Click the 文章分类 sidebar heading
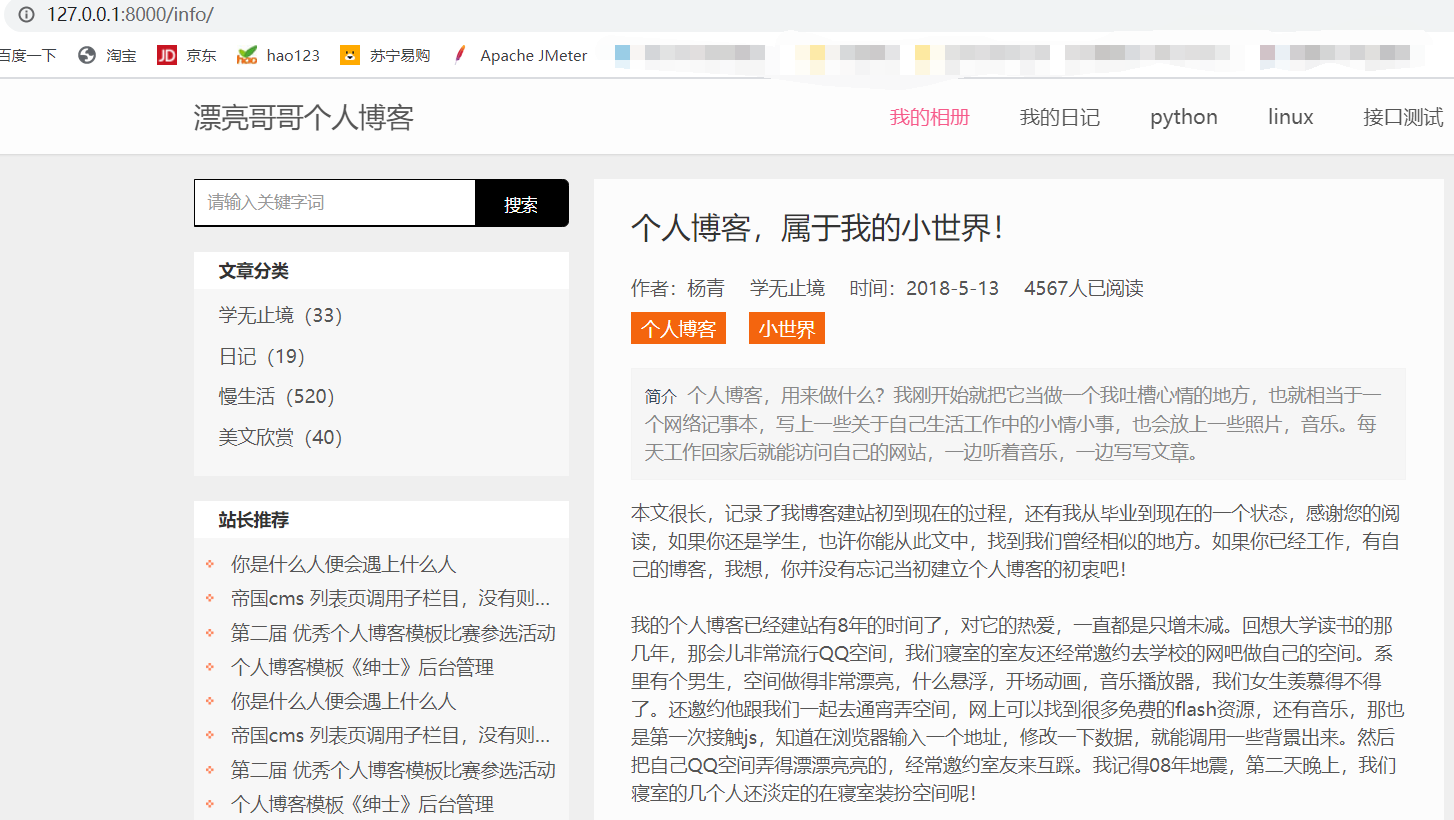Screen dimensions: 1454x820 pos(254,271)
